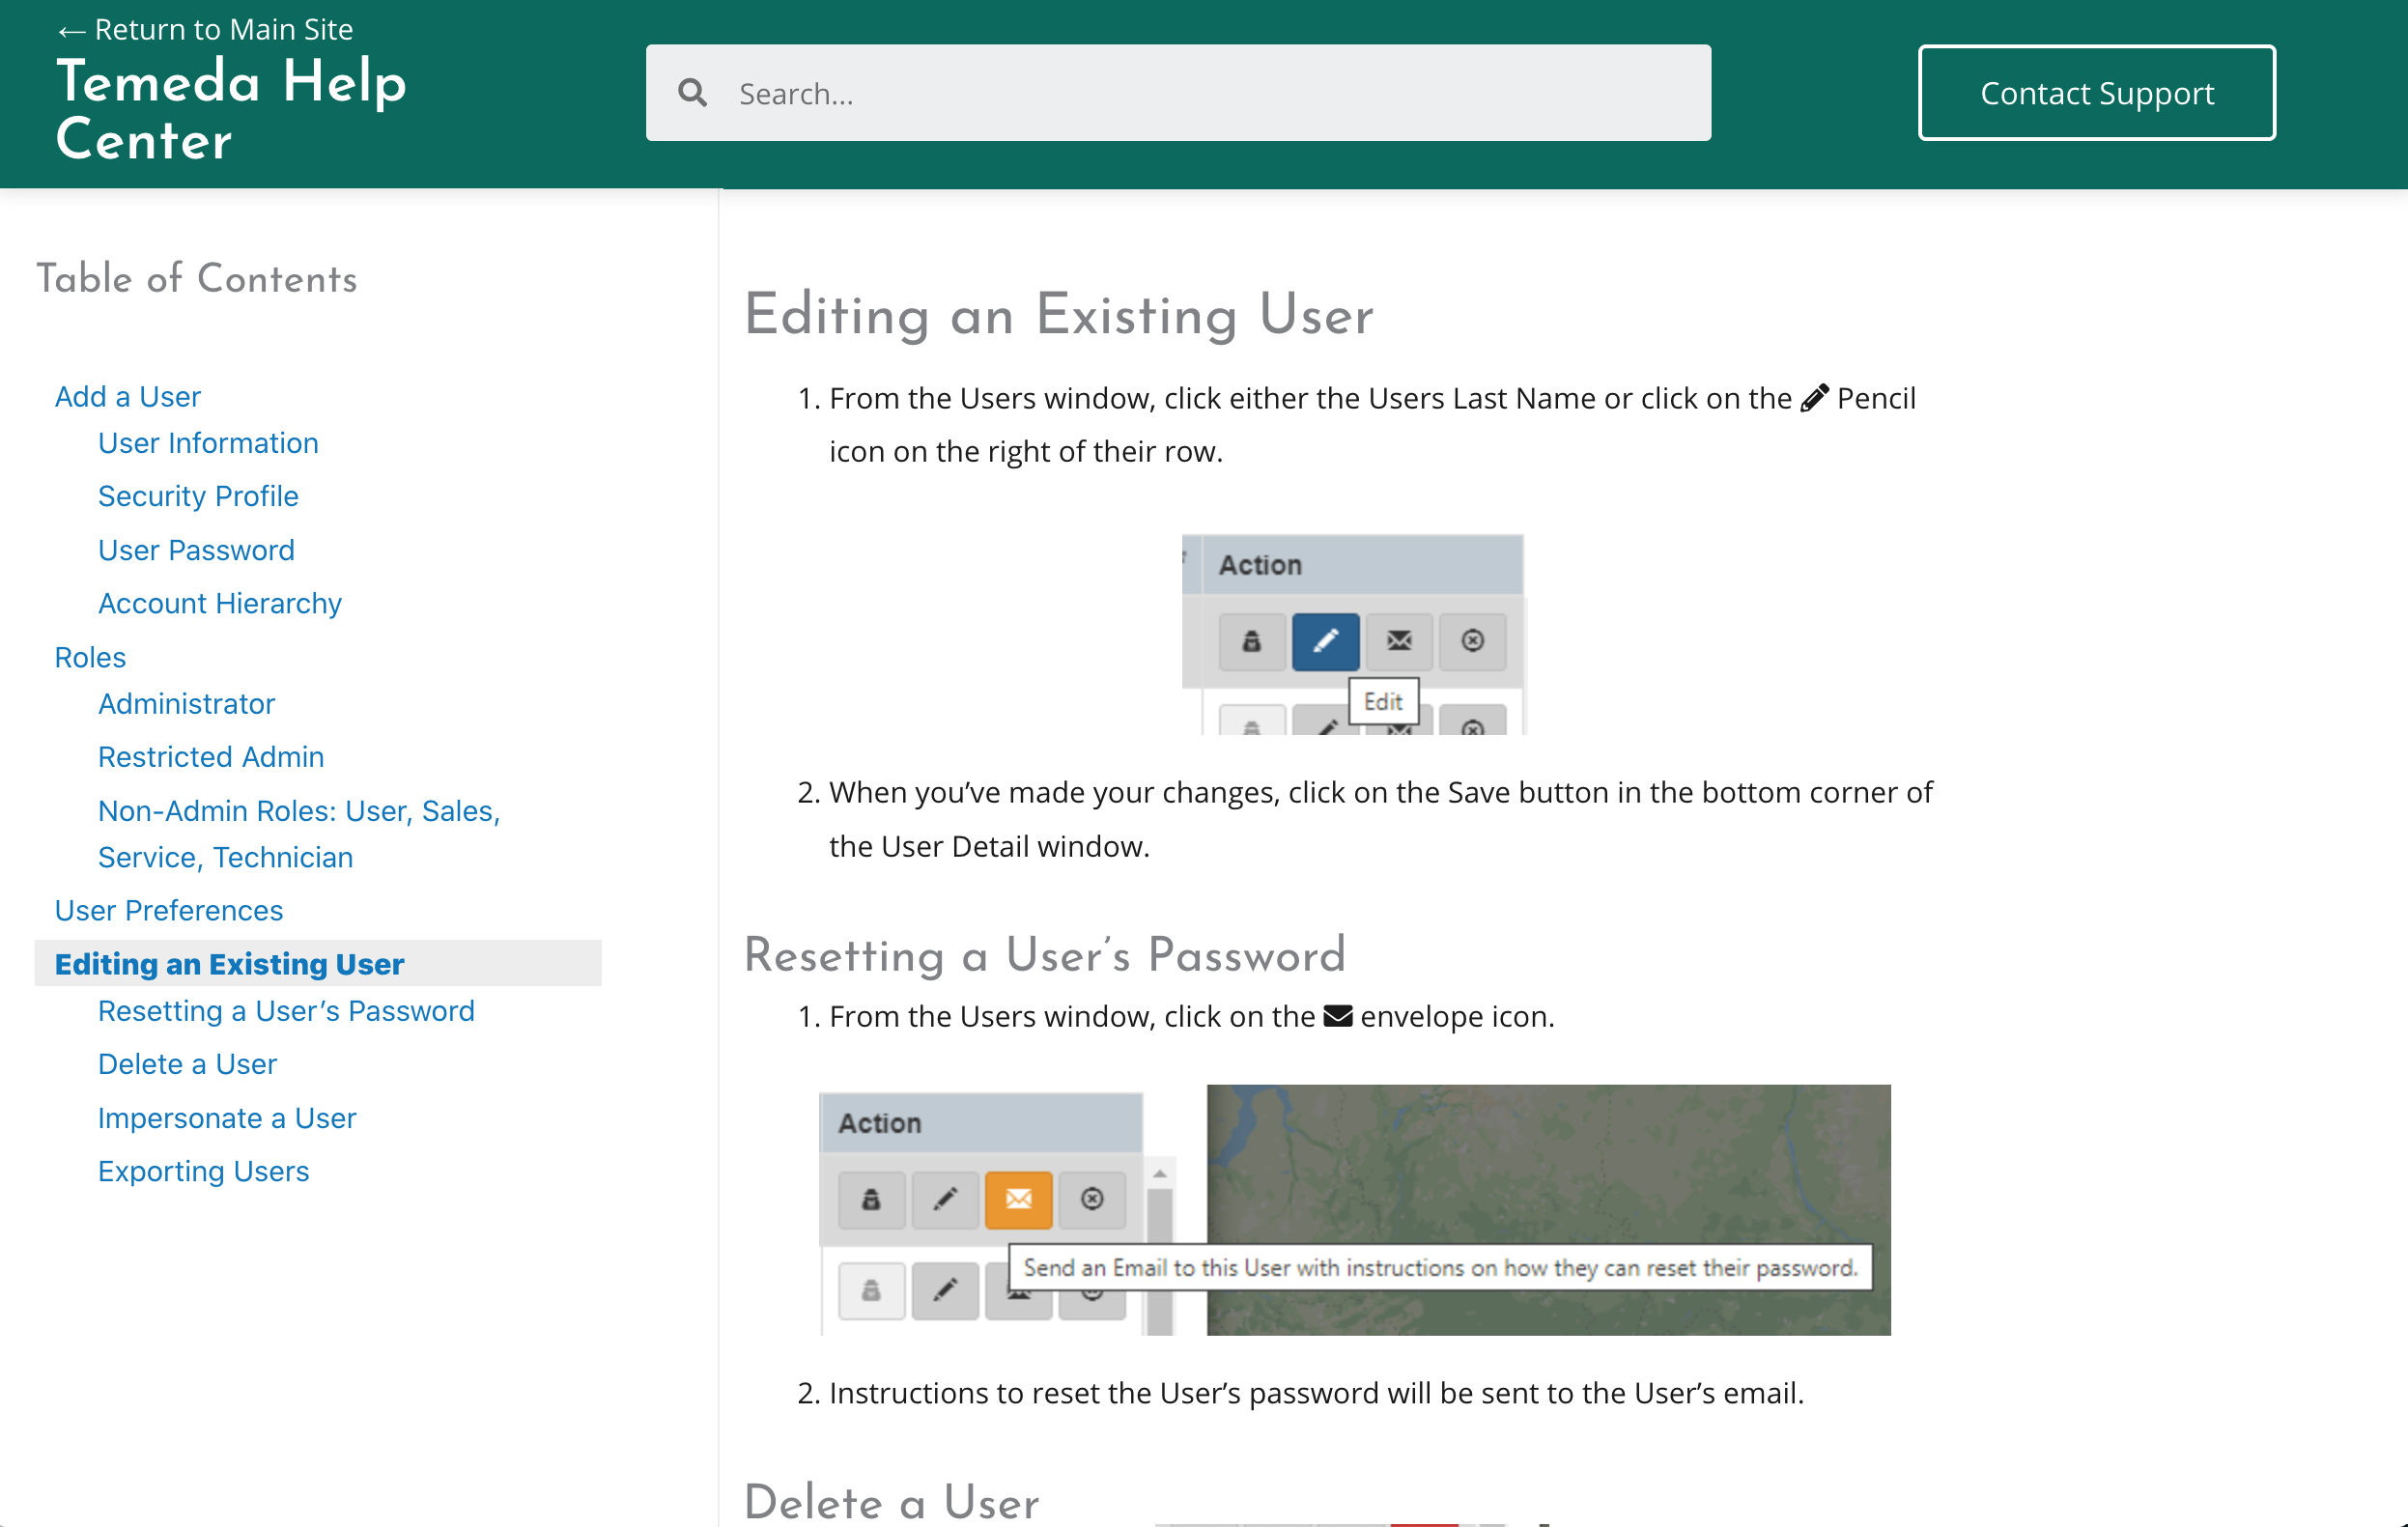Select Impersonate a User in the sidebar
Viewport: 2408px width, 1527px height.
226,1117
